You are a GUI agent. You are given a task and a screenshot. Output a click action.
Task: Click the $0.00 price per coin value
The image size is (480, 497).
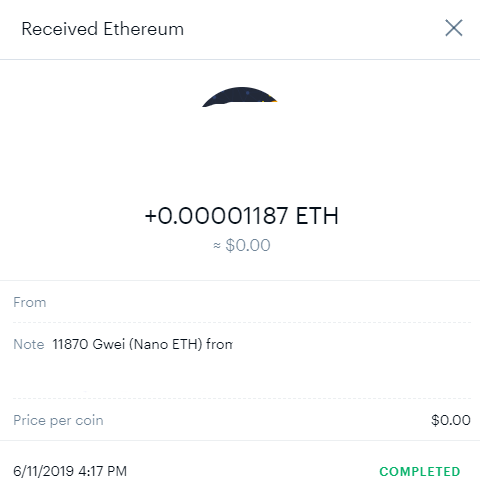pos(451,420)
